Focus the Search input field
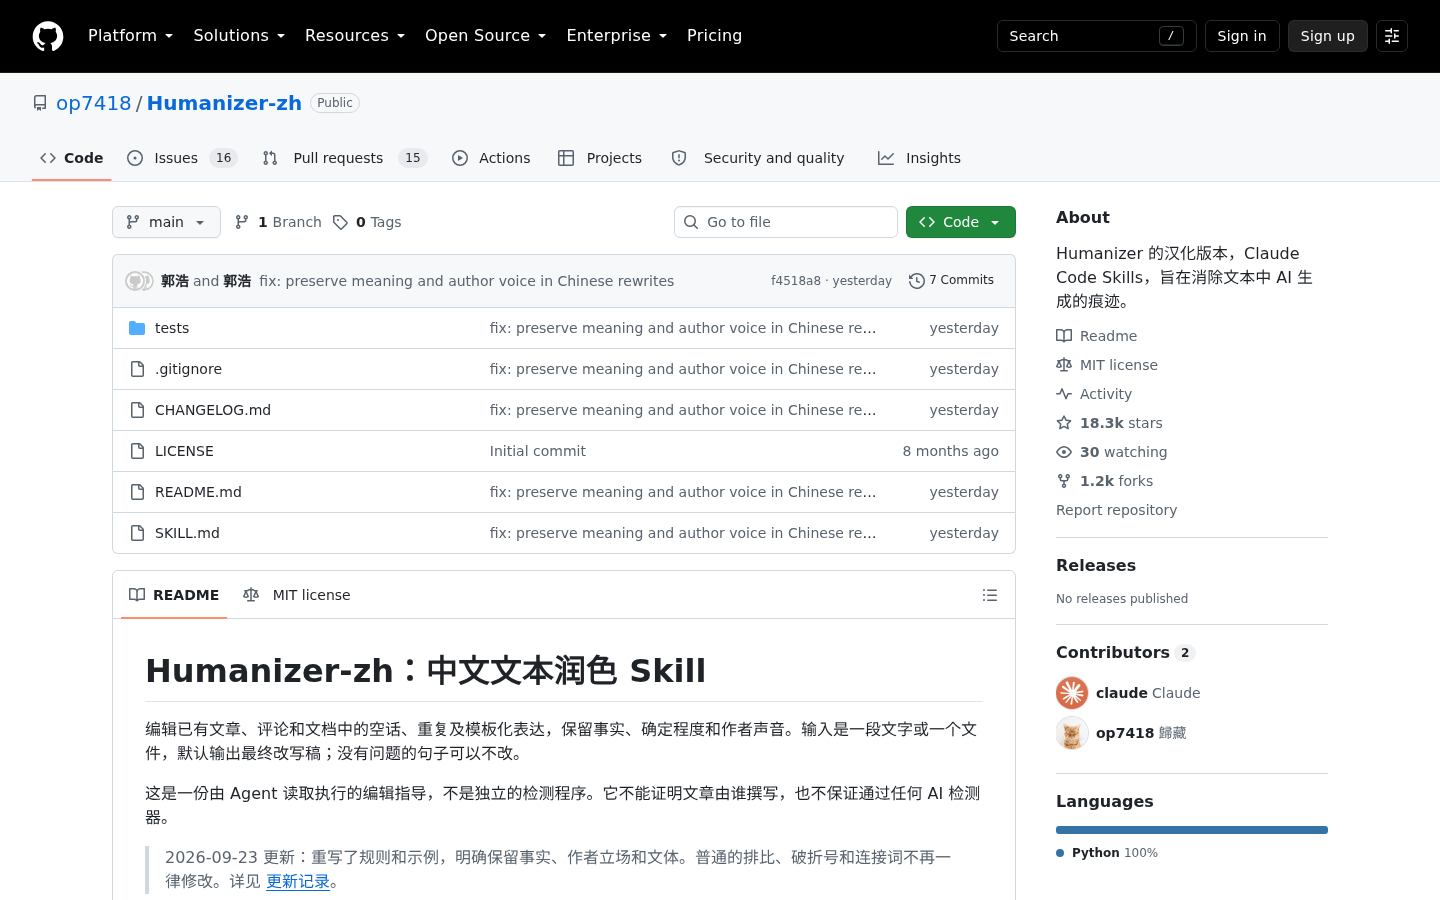 pos(1096,36)
